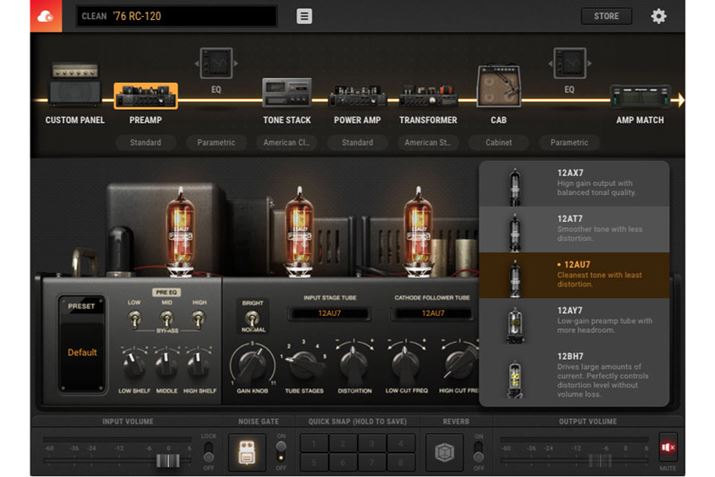Open the Power Amp module
The width and height of the screenshot is (715, 477).
(x=357, y=93)
